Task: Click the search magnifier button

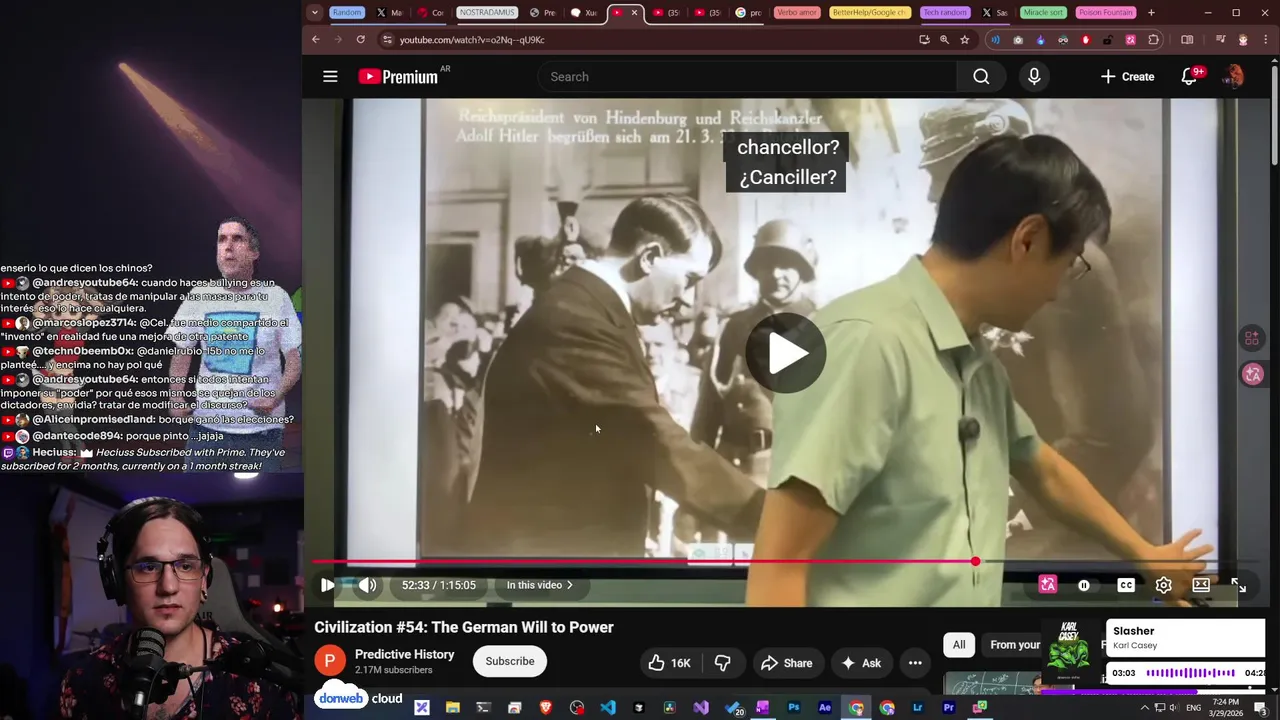Action: (x=981, y=76)
